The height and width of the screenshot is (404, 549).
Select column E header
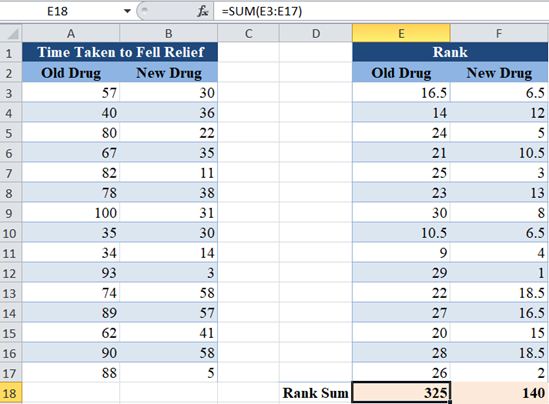[401, 34]
